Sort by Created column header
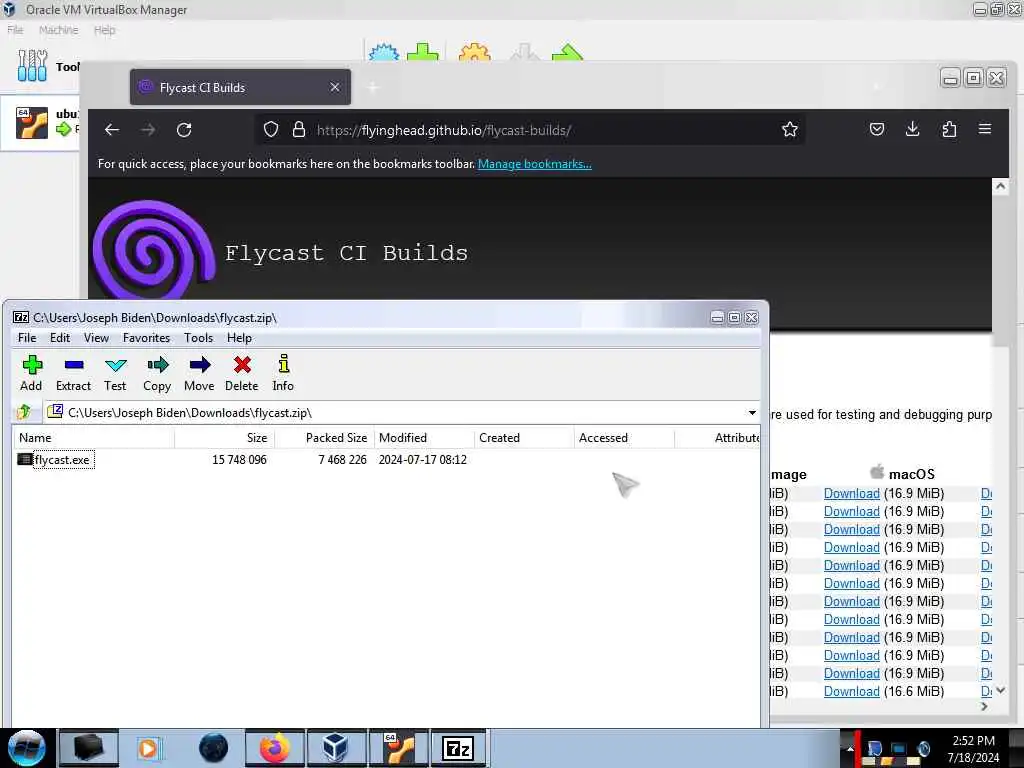1024x768 pixels. (x=524, y=438)
